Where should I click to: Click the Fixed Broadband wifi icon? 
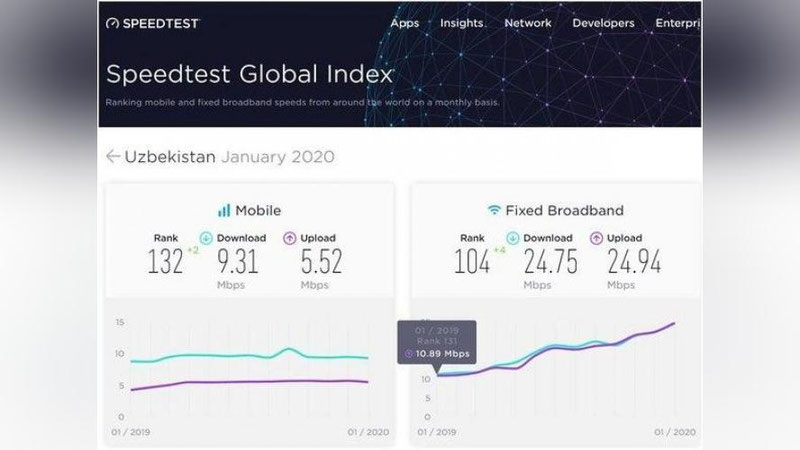coord(494,210)
